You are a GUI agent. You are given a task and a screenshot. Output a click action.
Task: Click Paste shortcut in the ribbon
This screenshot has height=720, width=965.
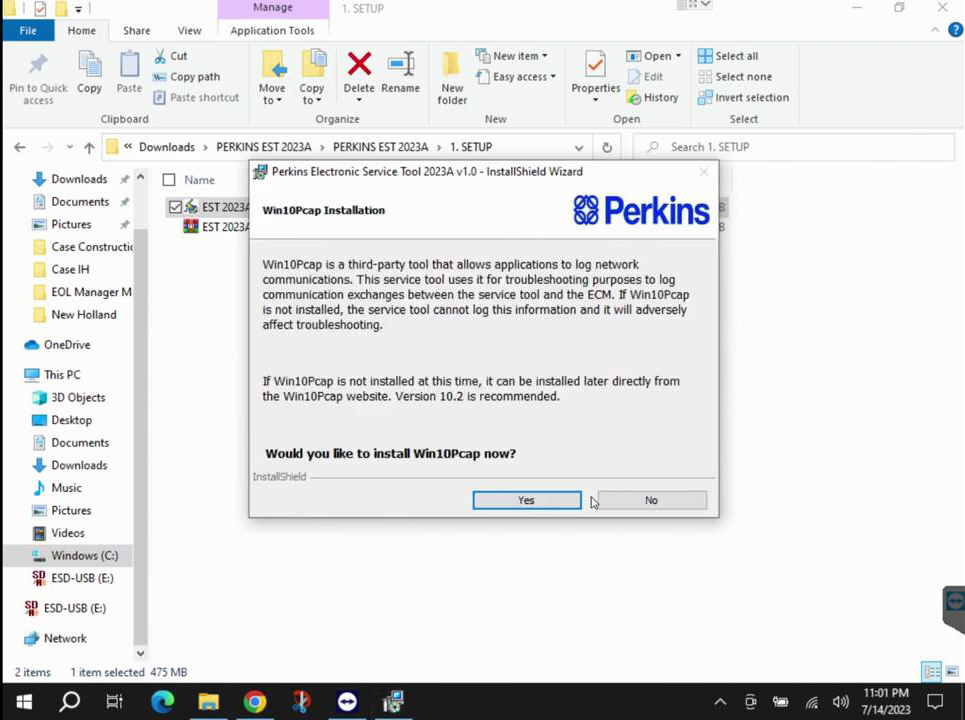tap(196, 97)
